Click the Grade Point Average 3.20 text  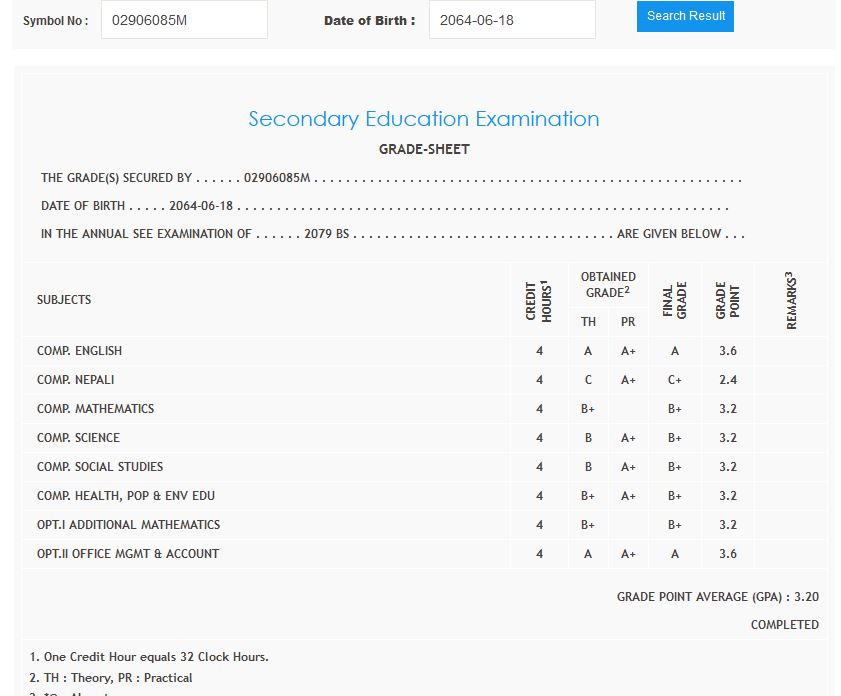[x=717, y=597]
